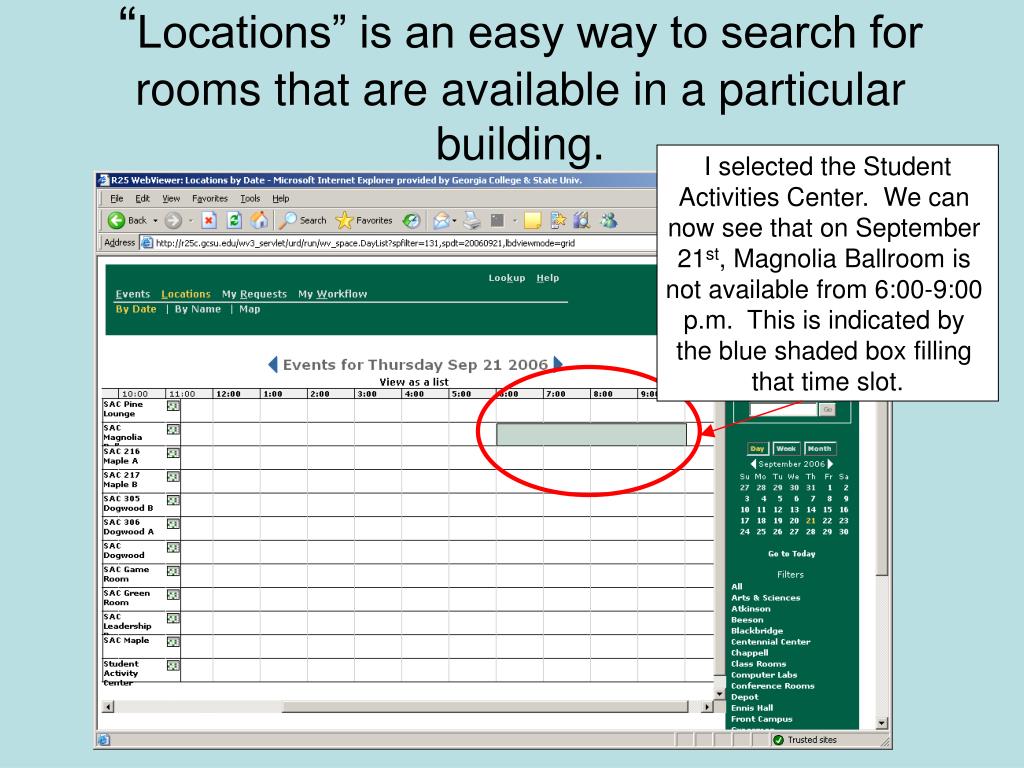Go to the Home page icon

click(259, 220)
